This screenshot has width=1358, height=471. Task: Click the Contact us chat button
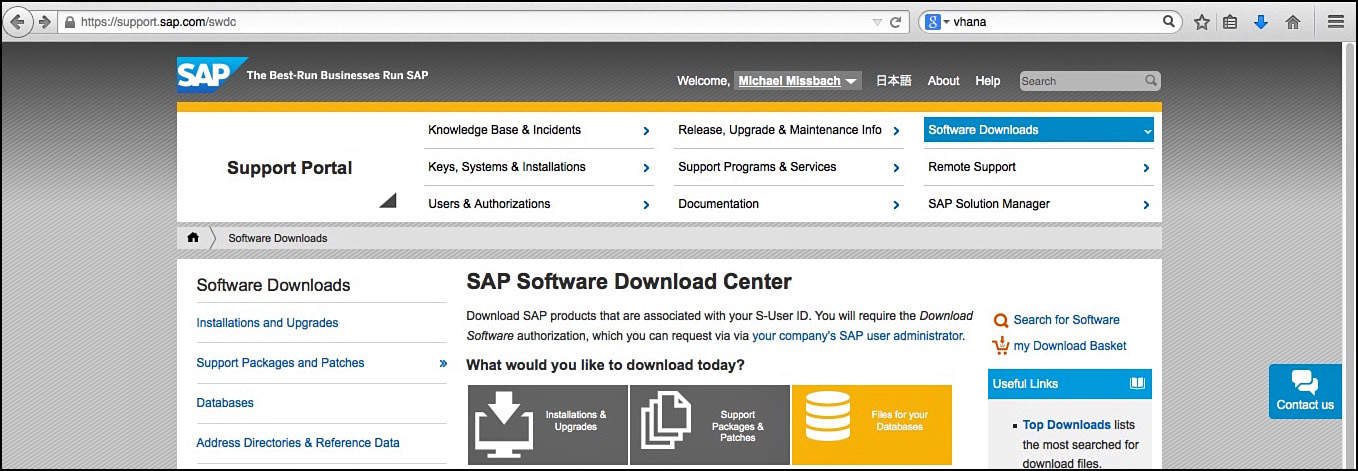[1305, 391]
